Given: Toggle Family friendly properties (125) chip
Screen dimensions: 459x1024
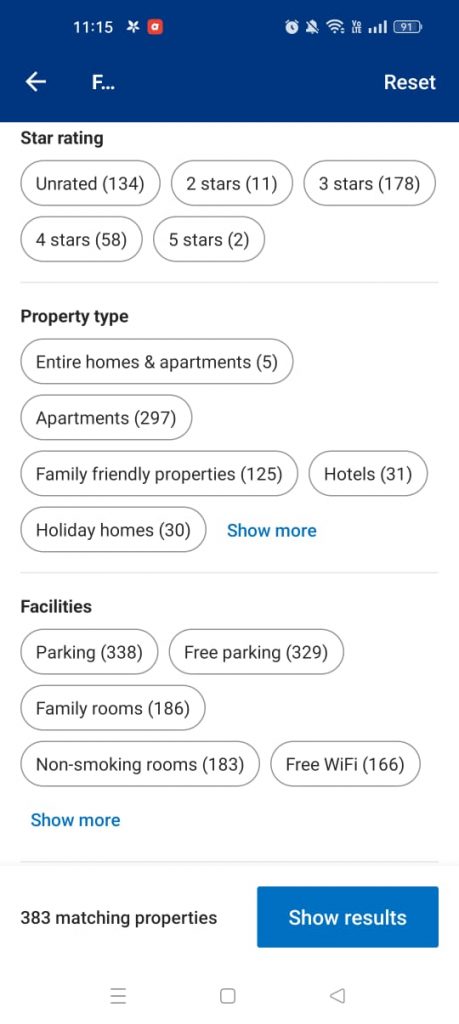Looking at the screenshot, I should pos(159,473).
